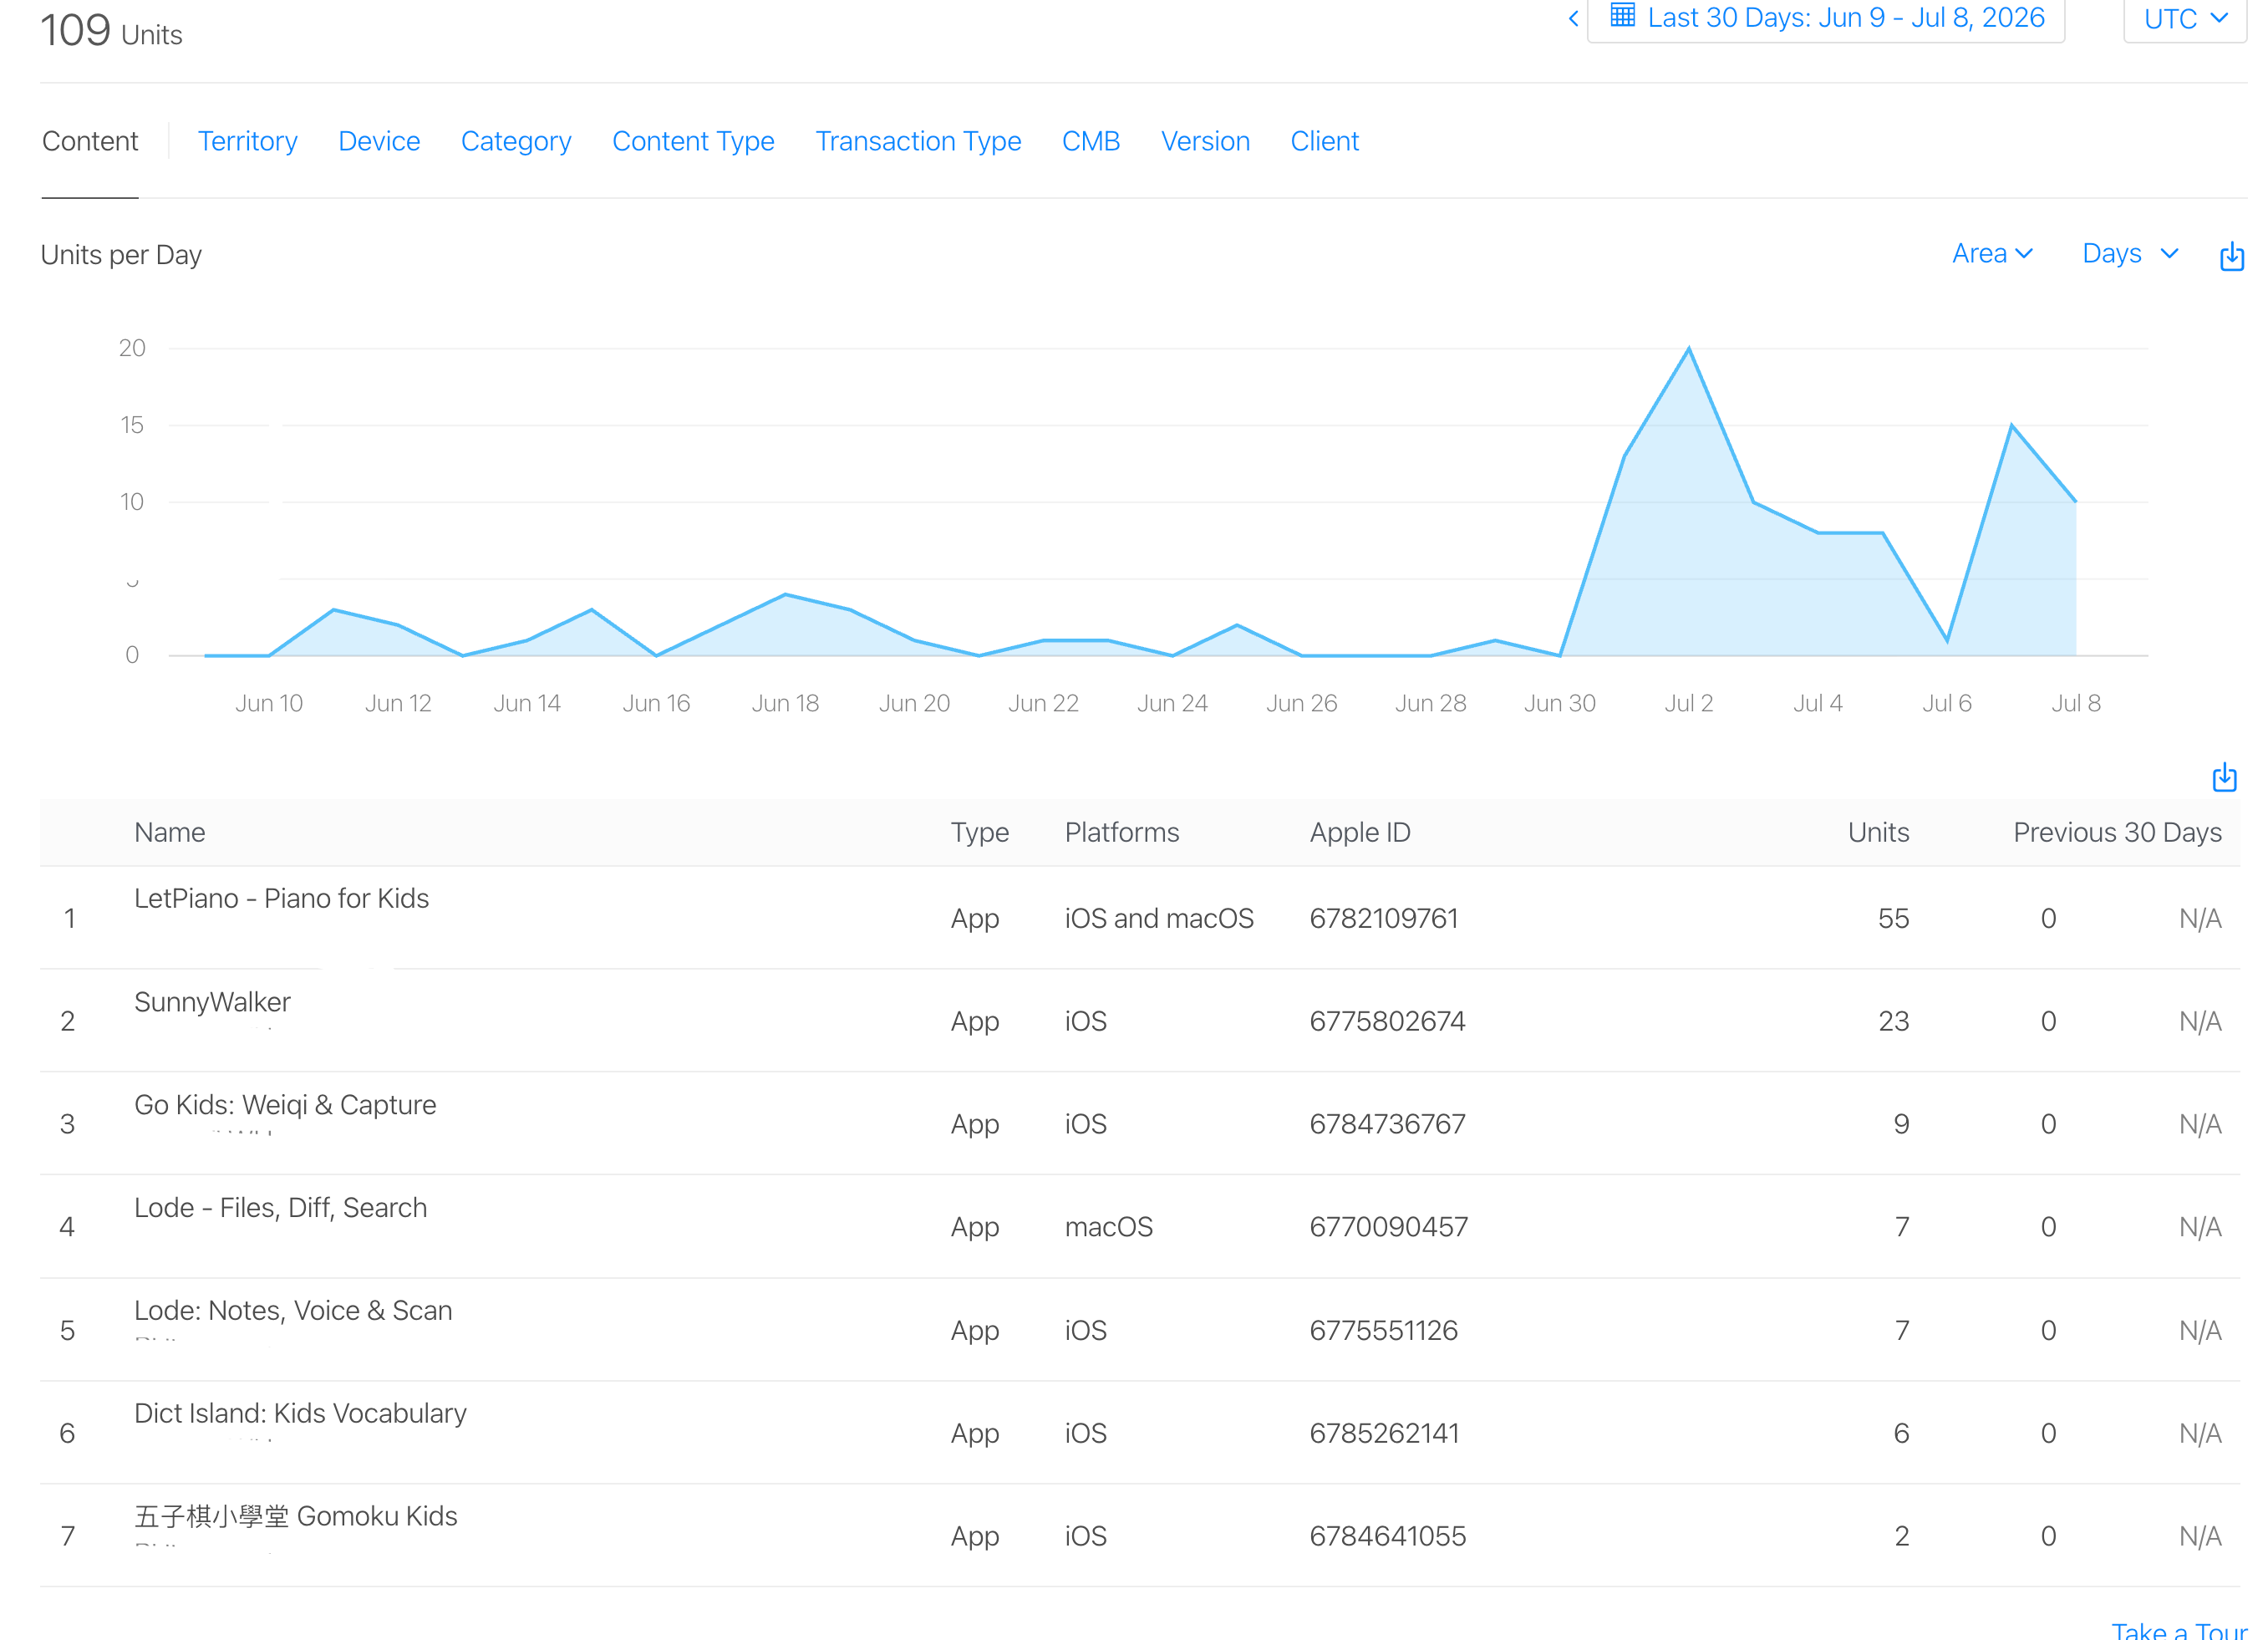Open Go Kids: Weiqi & Capture entry
2268x1640 pixels.
click(285, 1104)
